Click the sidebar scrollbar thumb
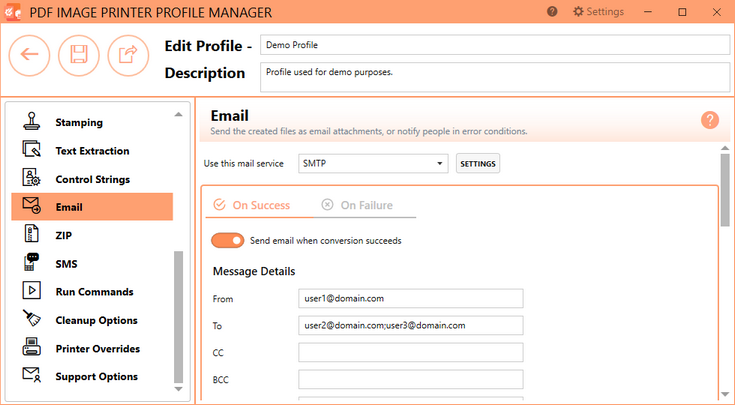This screenshot has width=735, height=405. click(x=179, y=317)
